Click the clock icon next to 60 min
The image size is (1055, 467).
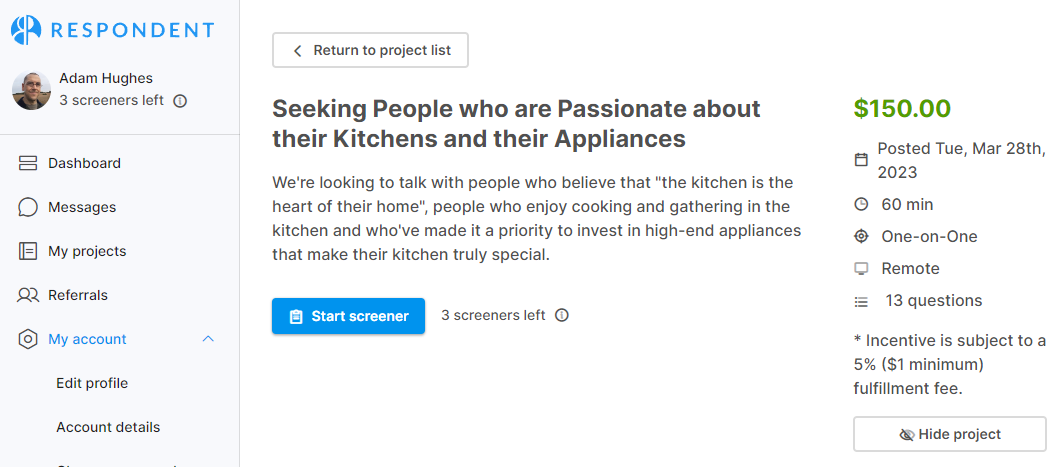[x=861, y=205]
